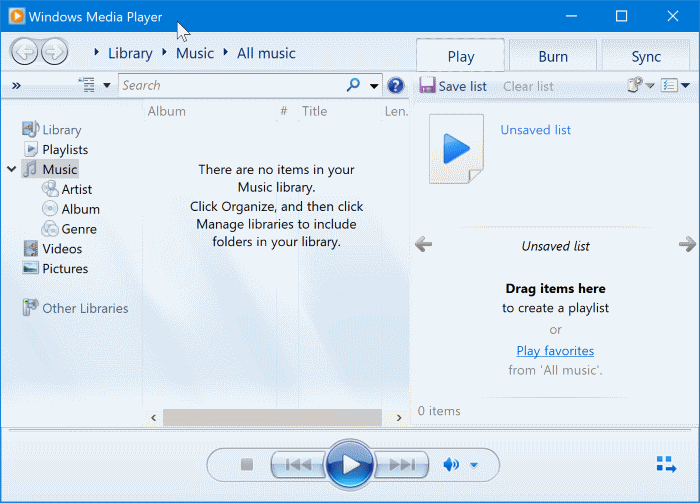Maximize the Windows Media Player window
Image resolution: width=700 pixels, height=503 pixels.
point(621,16)
